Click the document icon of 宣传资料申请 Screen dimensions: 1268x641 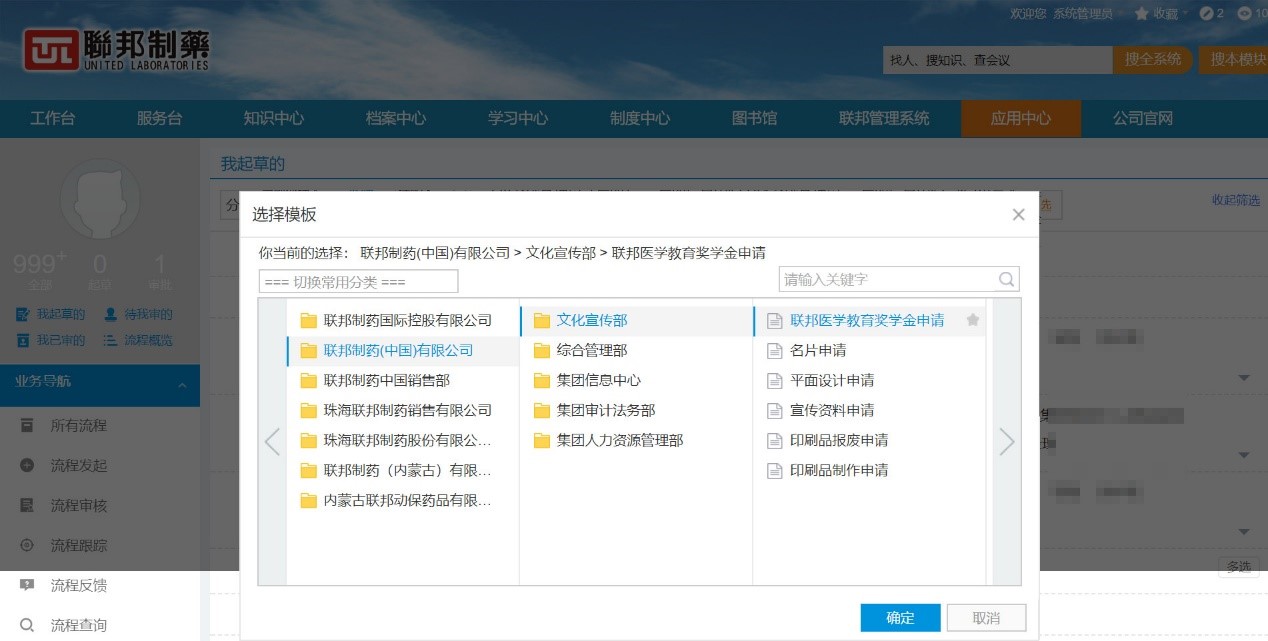tap(774, 411)
